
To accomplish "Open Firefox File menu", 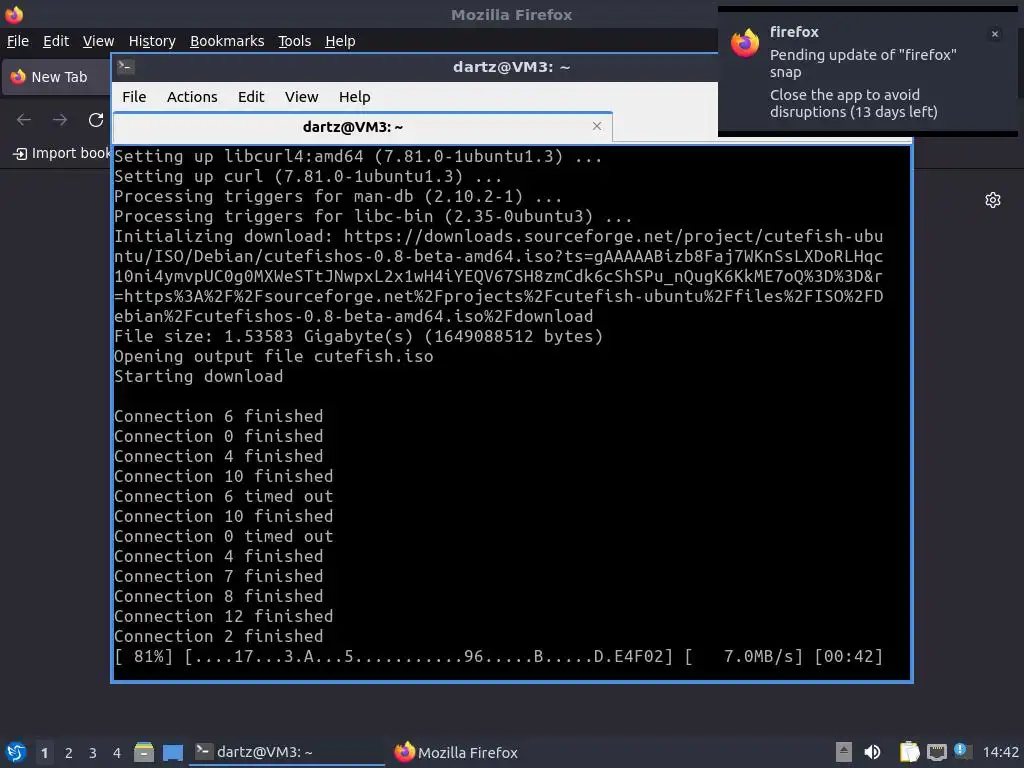I will pyautogui.click(x=18, y=41).
